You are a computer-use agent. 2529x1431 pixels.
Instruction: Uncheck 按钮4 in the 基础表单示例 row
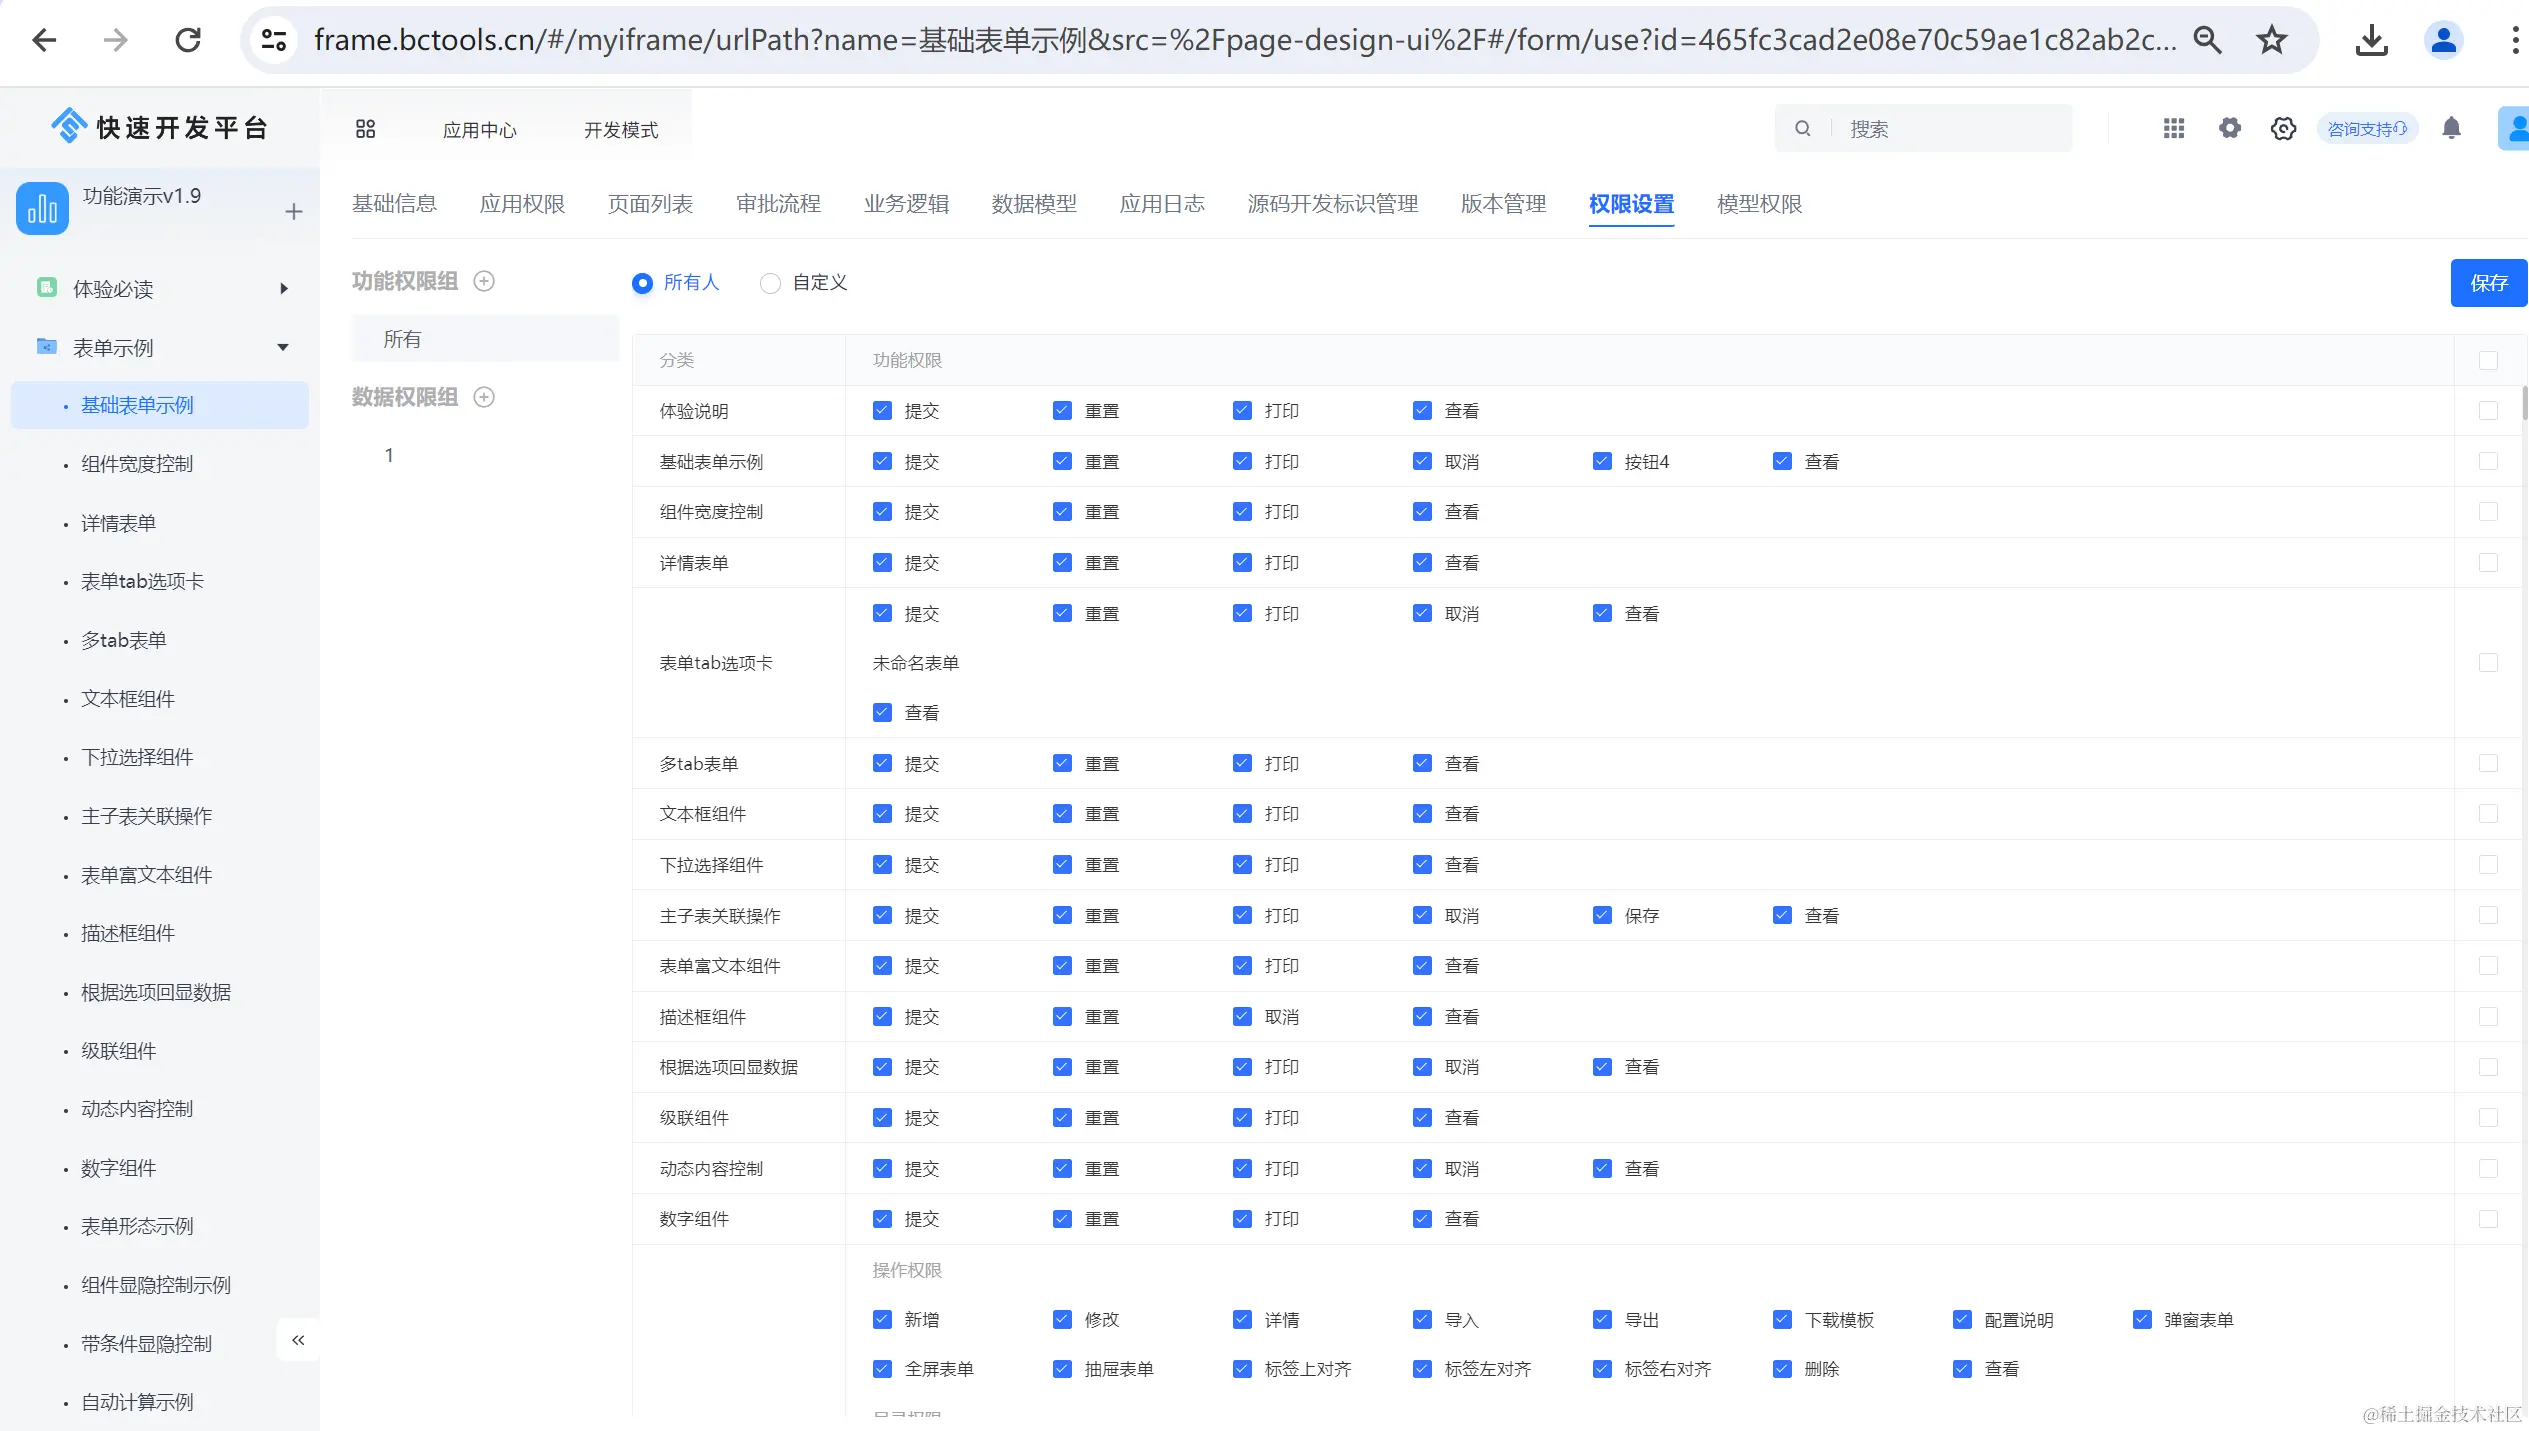tap(1602, 461)
